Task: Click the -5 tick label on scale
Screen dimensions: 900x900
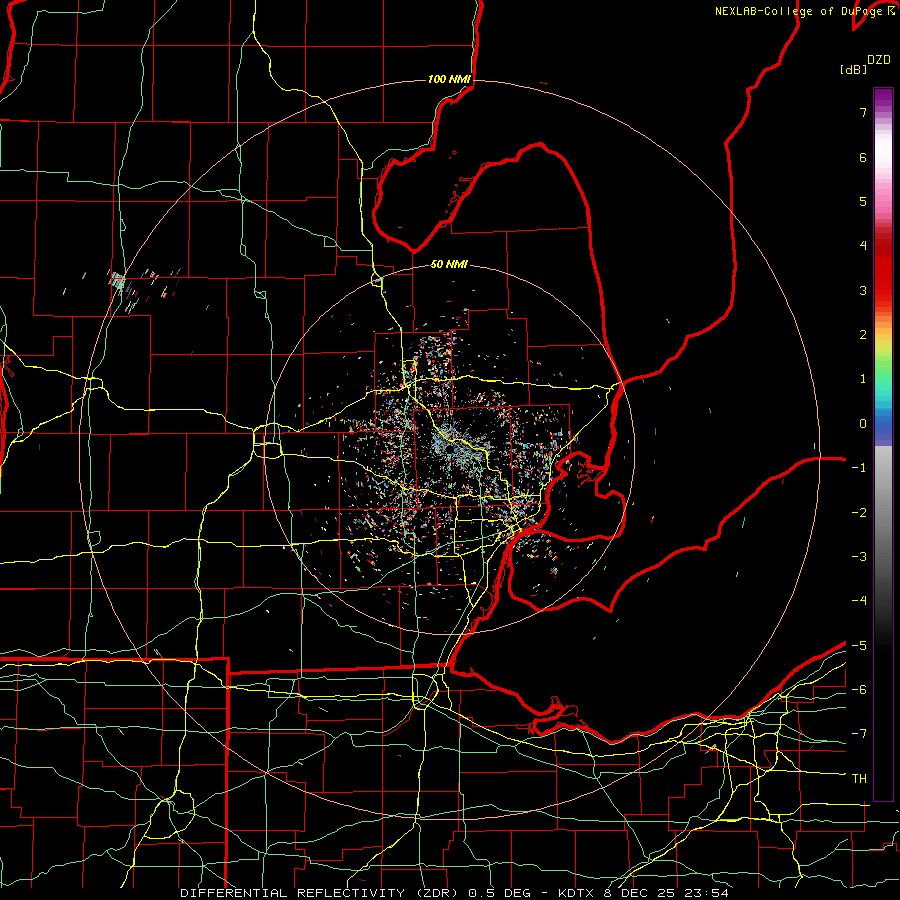Action: pos(859,645)
